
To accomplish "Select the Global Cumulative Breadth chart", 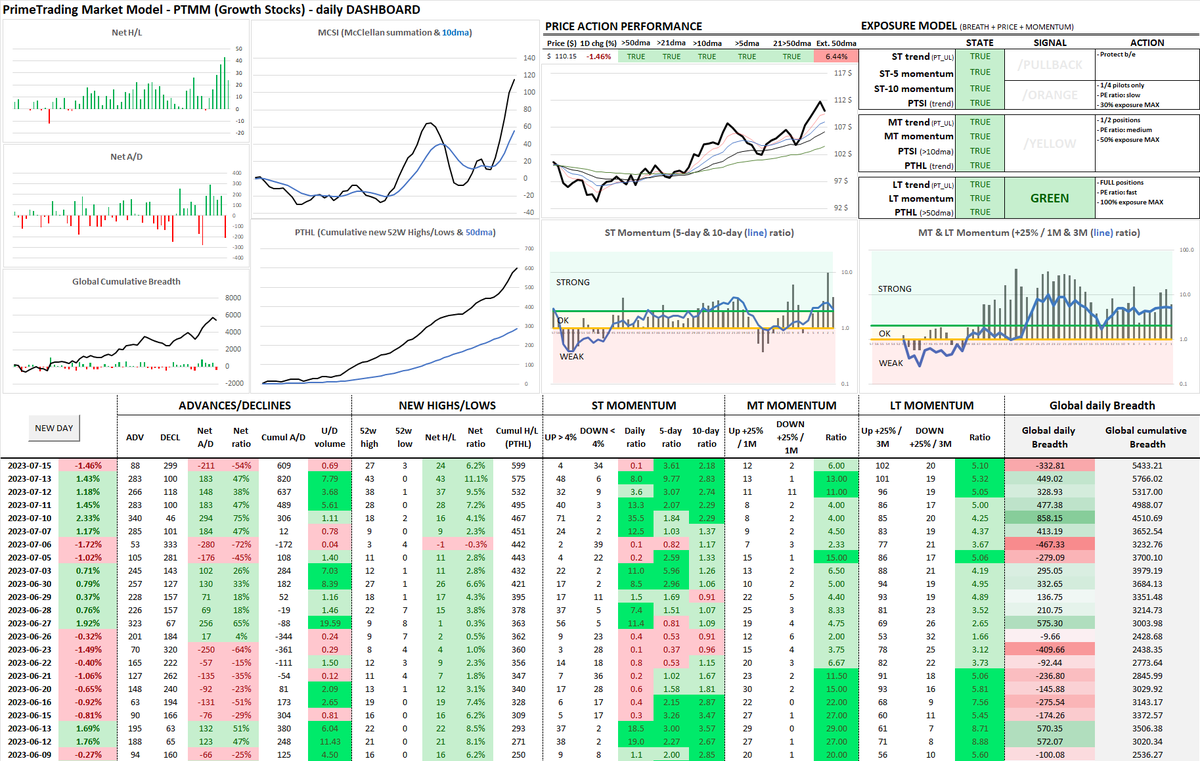I will tap(125, 330).
